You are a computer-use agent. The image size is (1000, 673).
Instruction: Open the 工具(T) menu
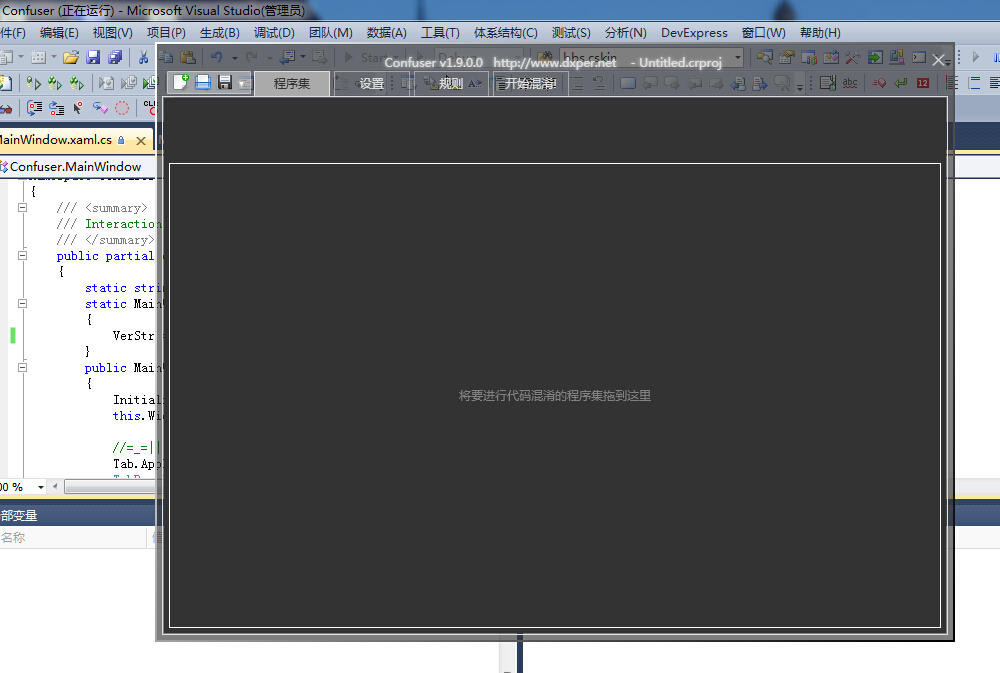click(440, 33)
